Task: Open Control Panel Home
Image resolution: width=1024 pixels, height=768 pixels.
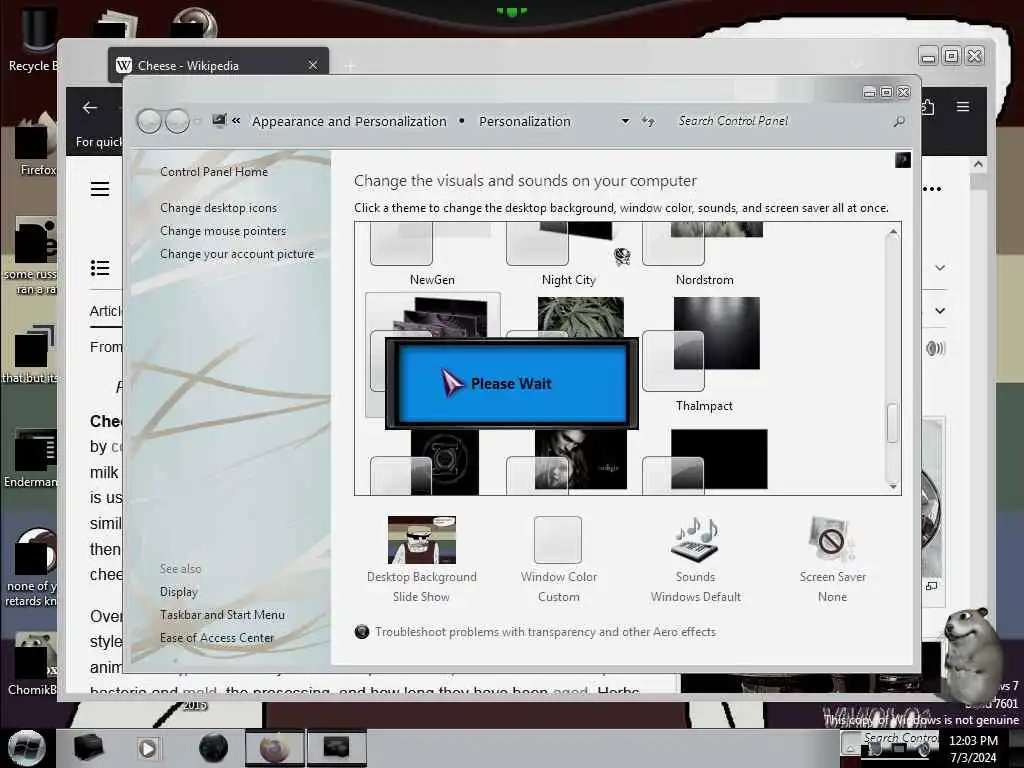Action: [214, 172]
